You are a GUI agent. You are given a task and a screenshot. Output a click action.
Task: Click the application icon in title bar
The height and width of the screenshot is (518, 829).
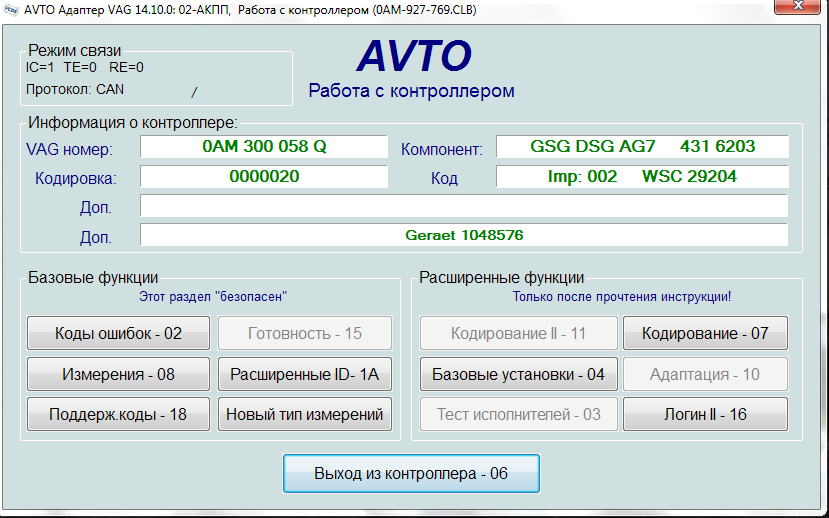click(11, 10)
